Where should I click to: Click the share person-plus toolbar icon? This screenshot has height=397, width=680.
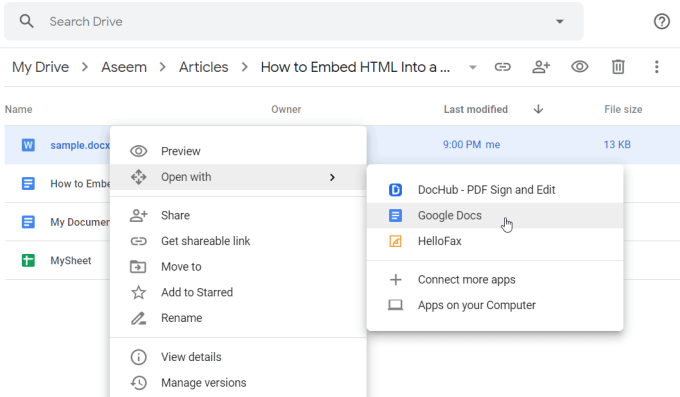pyautogui.click(x=541, y=67)
